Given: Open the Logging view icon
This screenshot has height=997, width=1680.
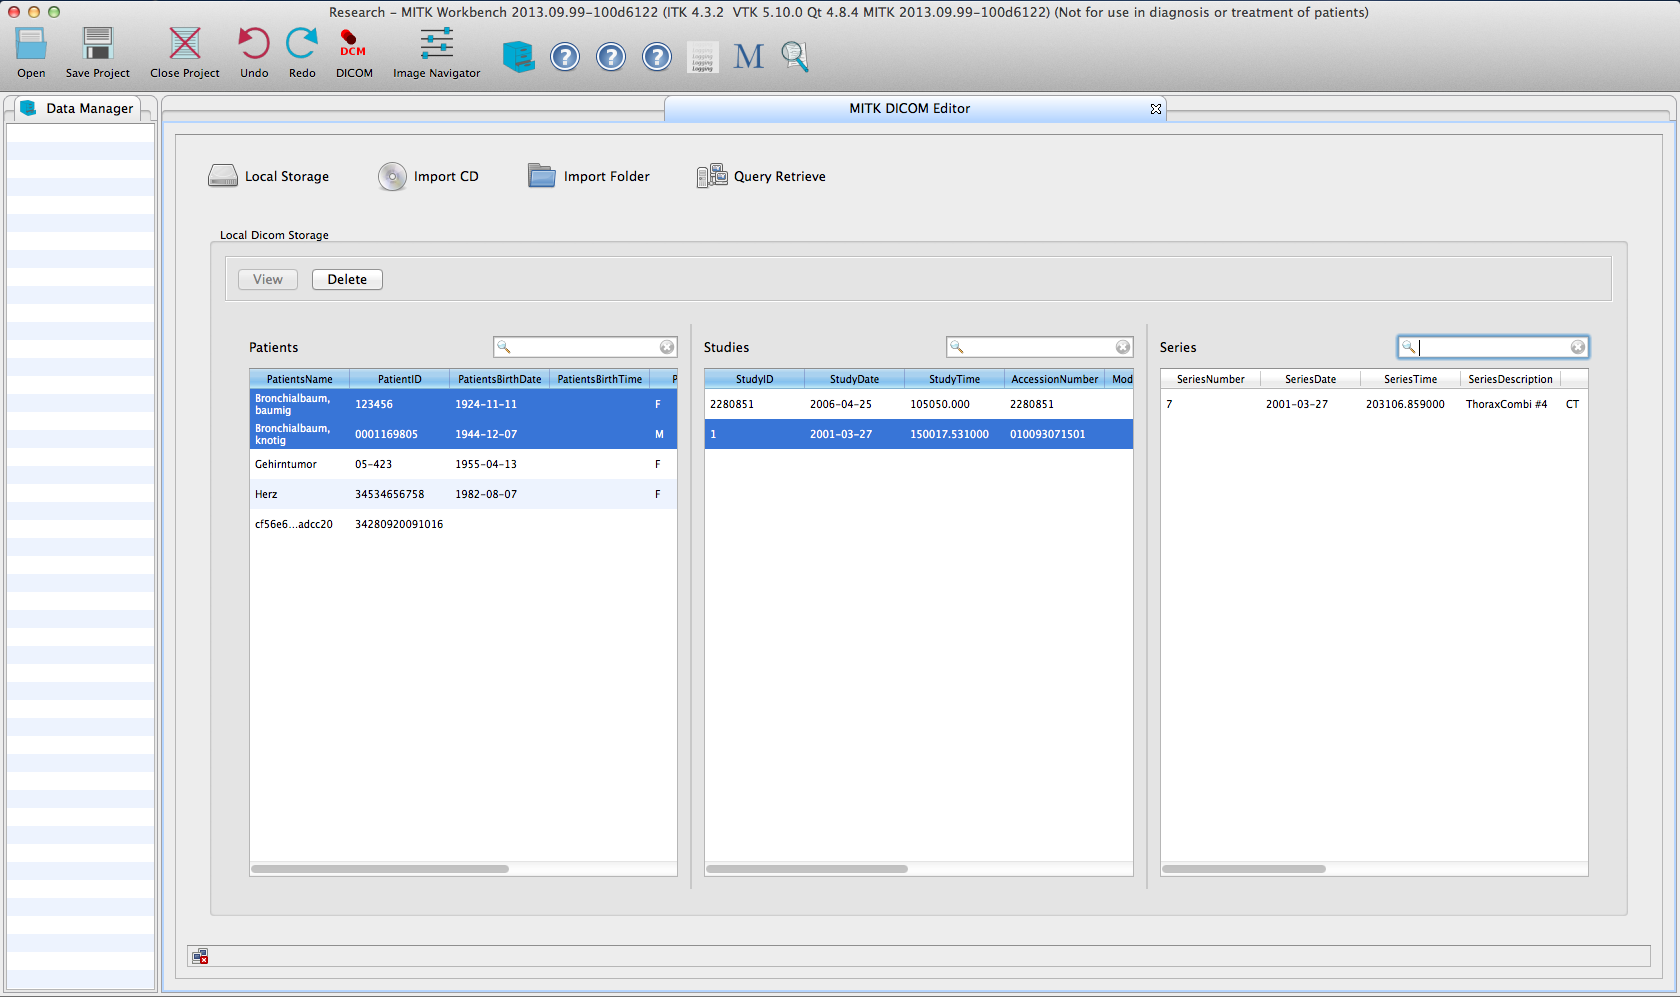Looking at the screenshot, I should (703, 57).
